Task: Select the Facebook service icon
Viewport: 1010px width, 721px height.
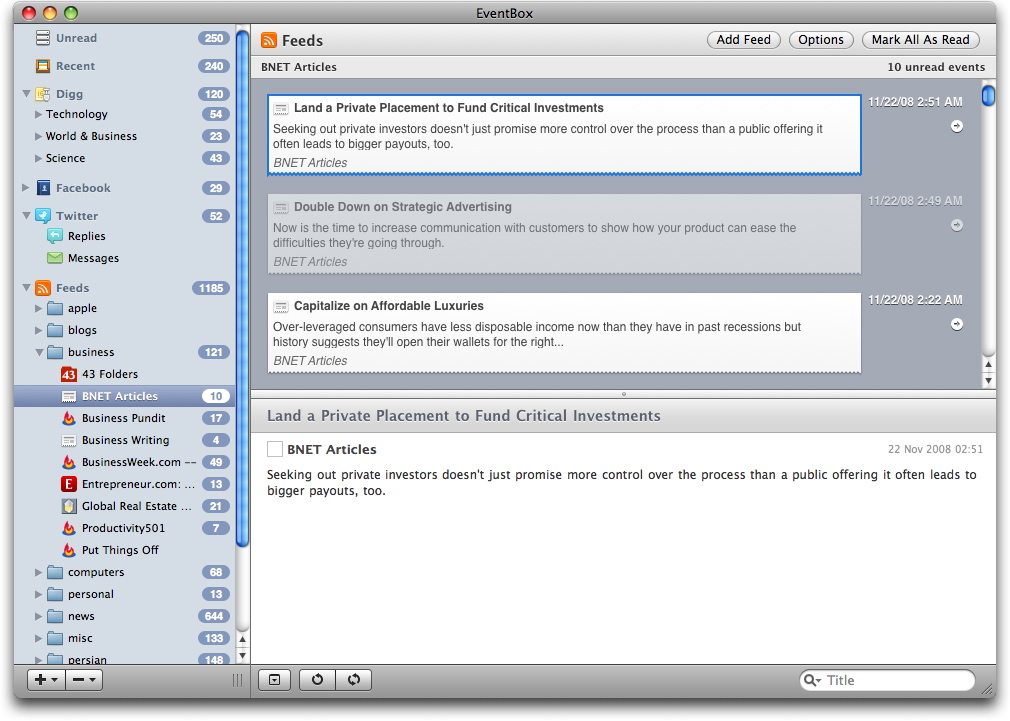Action: [x=43, y=187]
